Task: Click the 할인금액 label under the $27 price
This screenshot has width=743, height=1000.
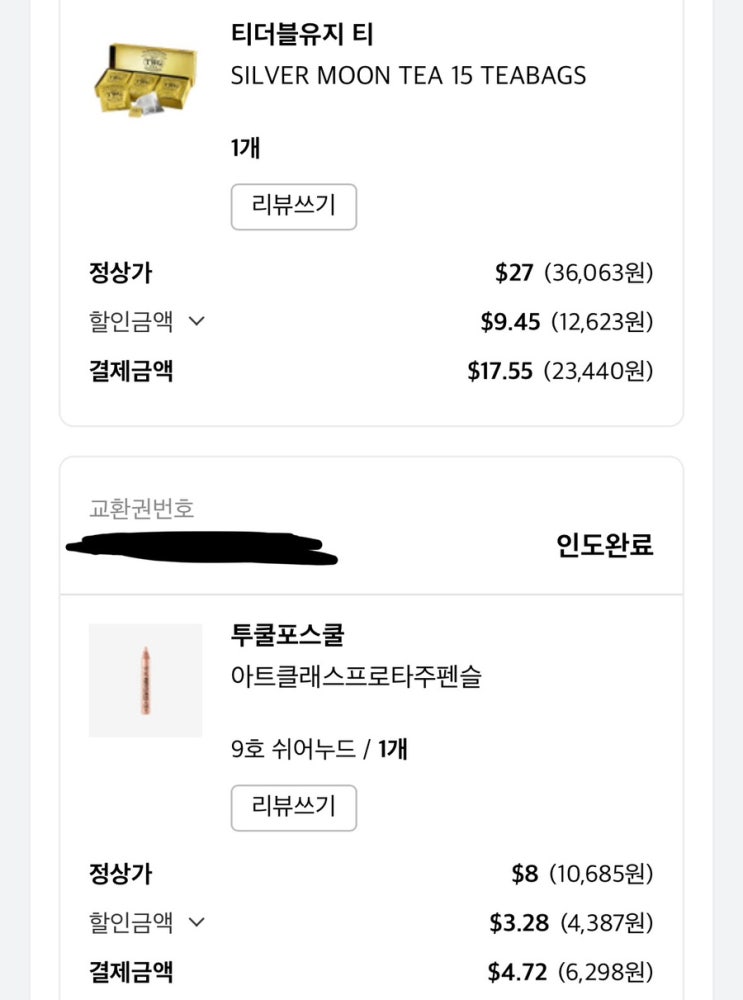Action: tap(131, 322)
